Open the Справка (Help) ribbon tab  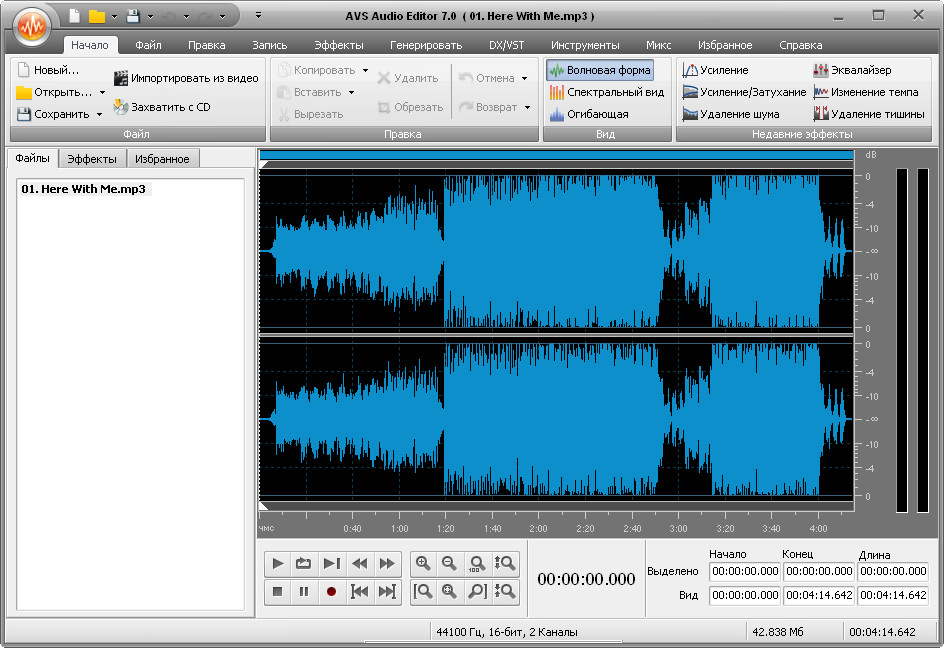click(801, 45)
